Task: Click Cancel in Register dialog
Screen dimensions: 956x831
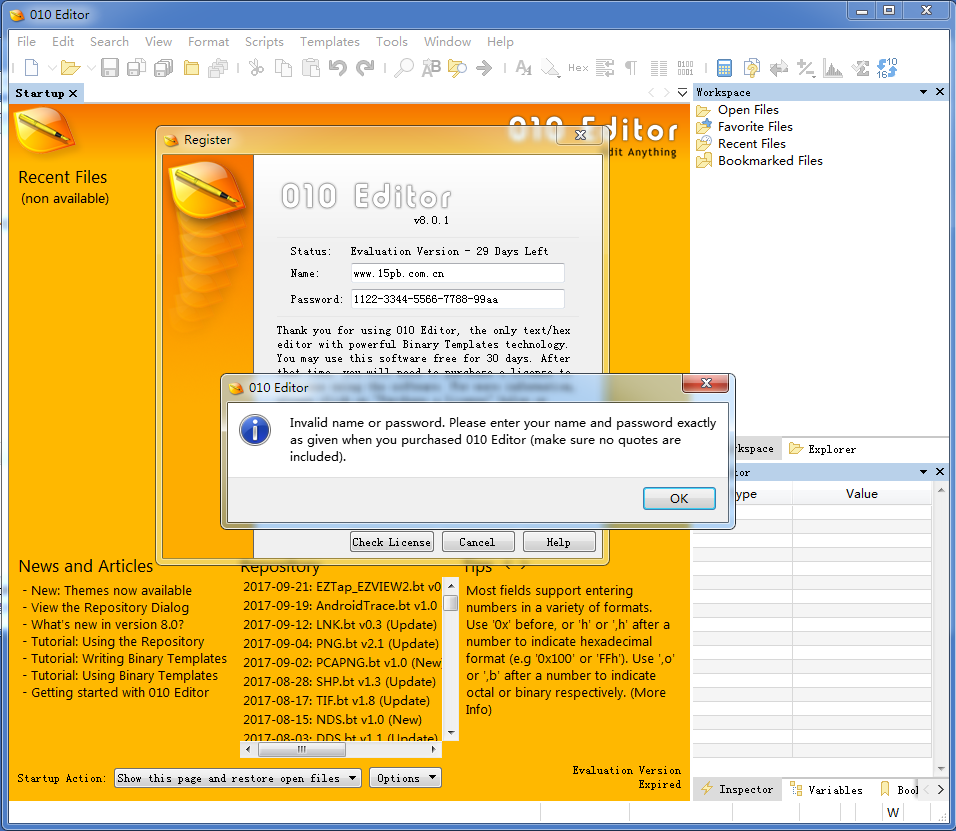Action: [477, 542]
